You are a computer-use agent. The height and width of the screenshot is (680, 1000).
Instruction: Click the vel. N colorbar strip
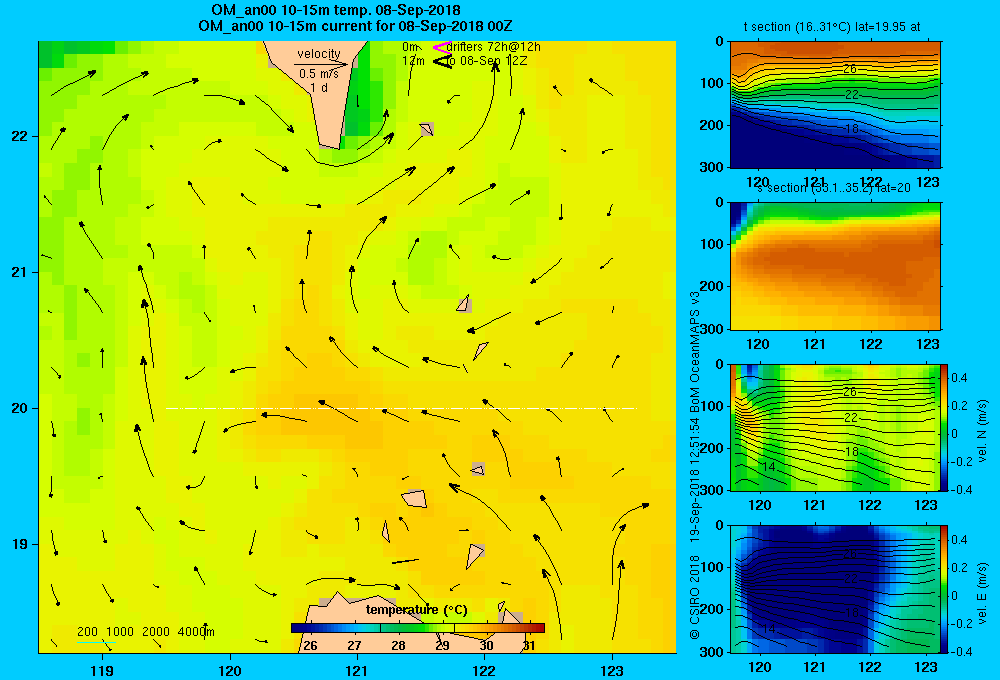[x=944, y=427]
